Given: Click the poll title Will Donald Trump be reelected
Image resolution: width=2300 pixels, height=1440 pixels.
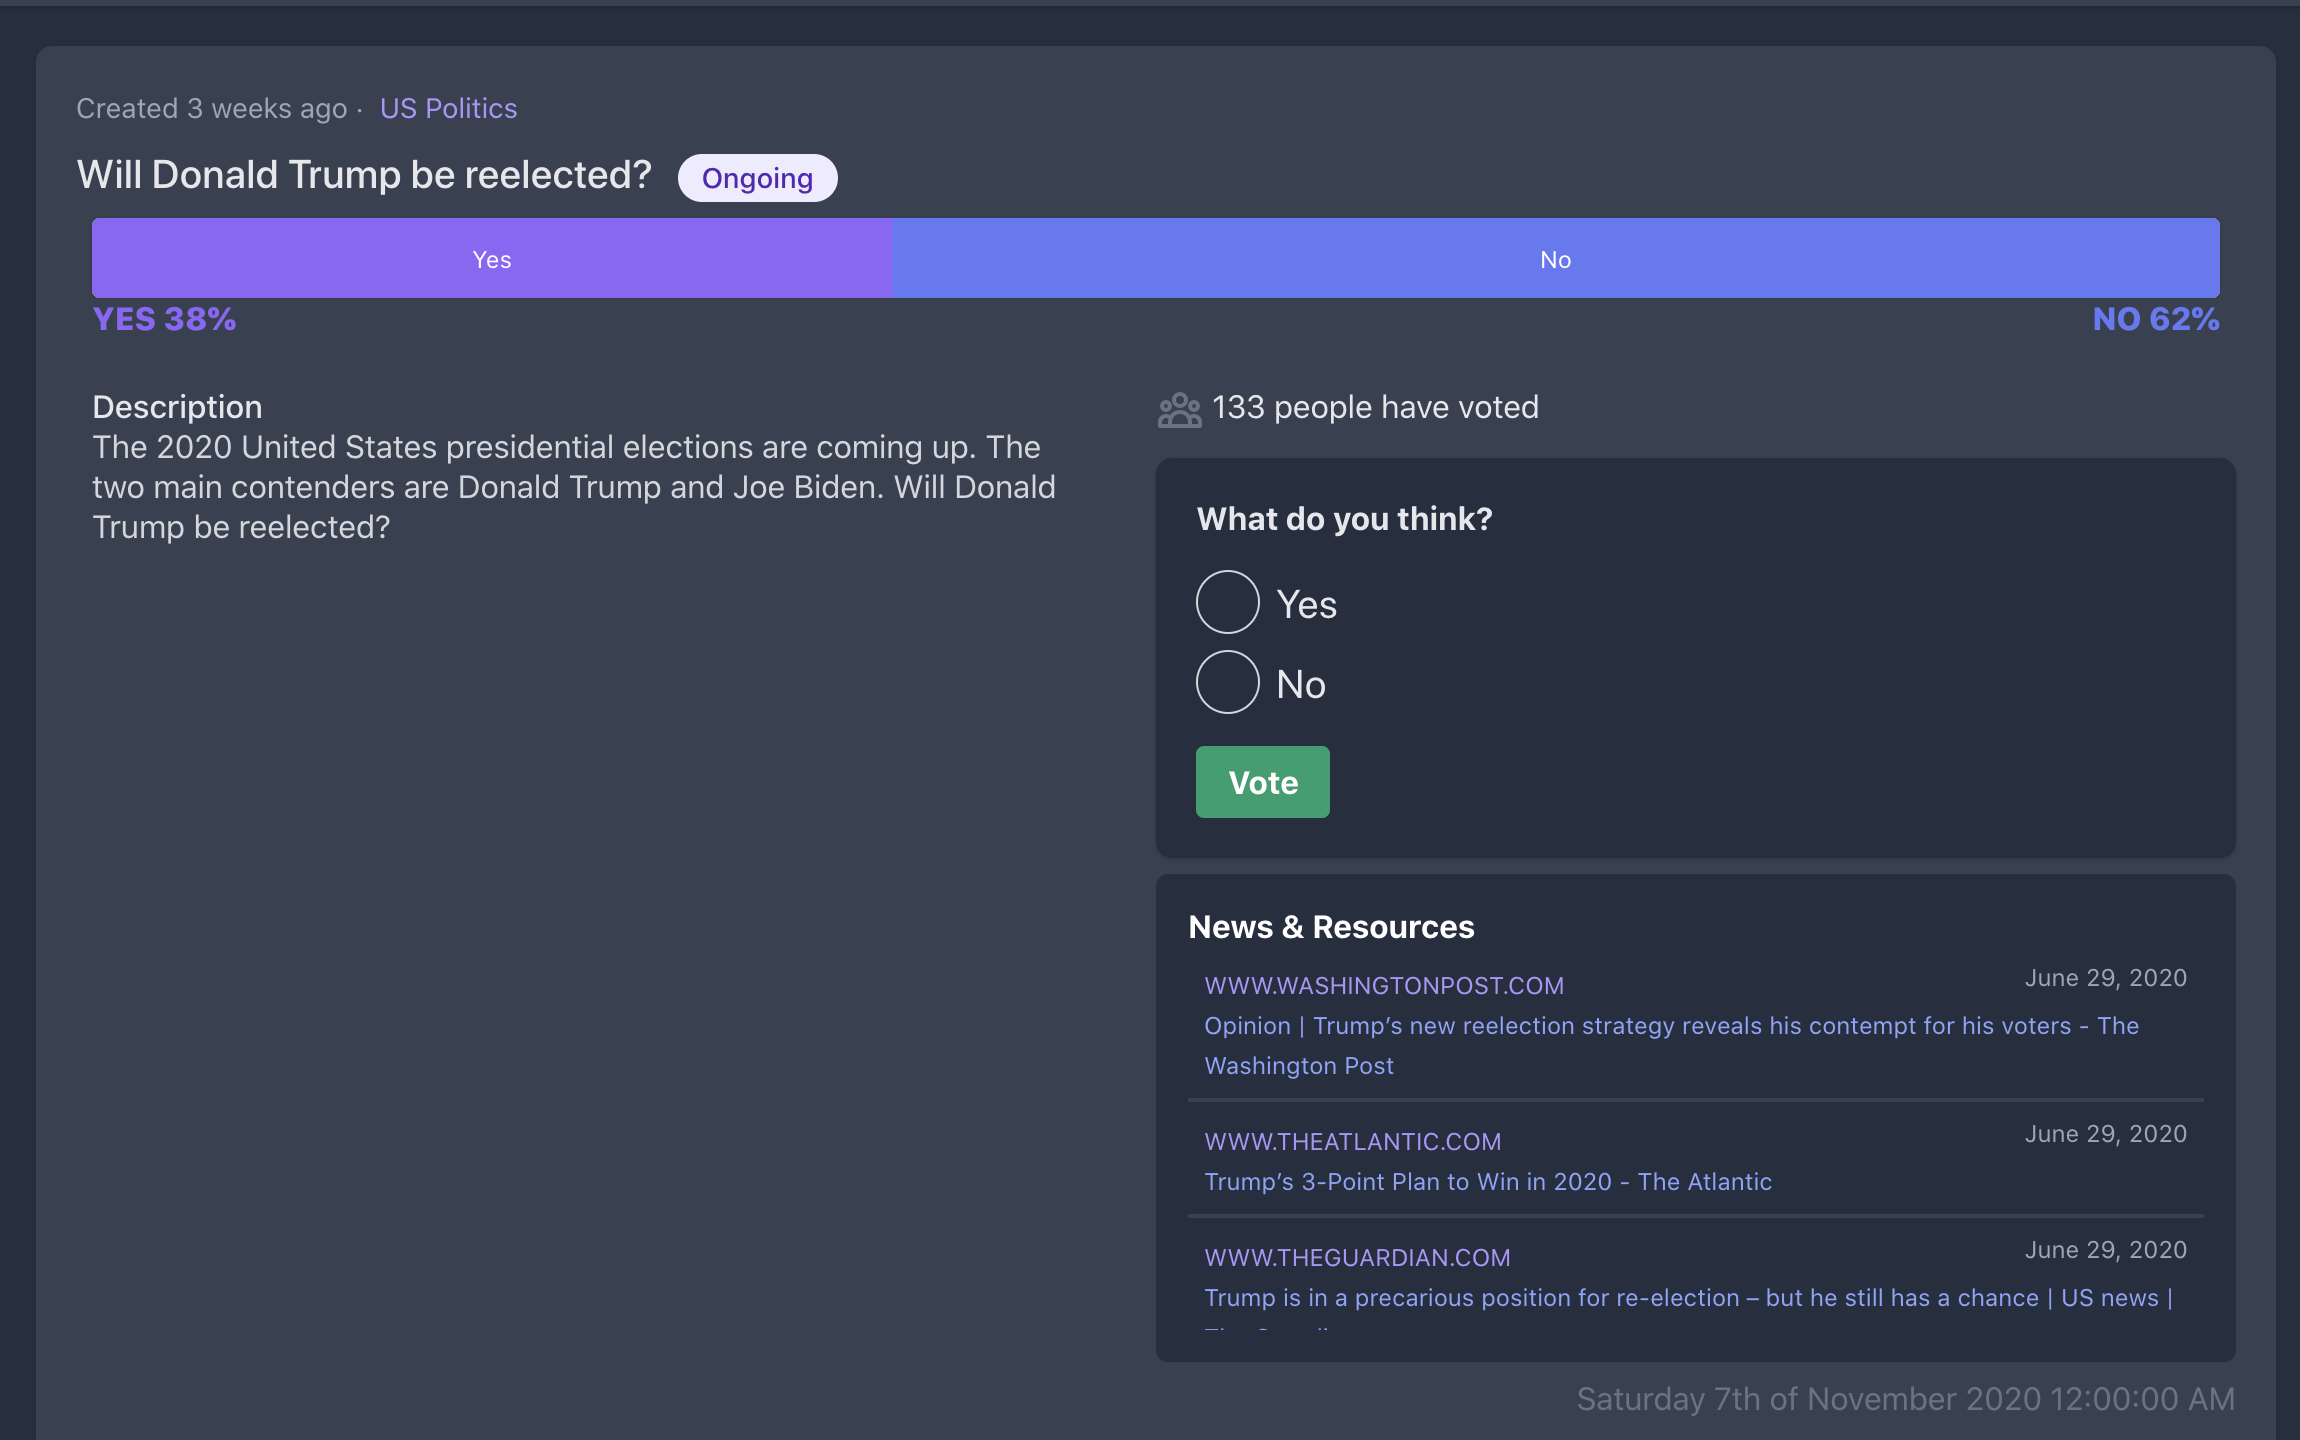Looking at the screenshot, I should (364, 175).
